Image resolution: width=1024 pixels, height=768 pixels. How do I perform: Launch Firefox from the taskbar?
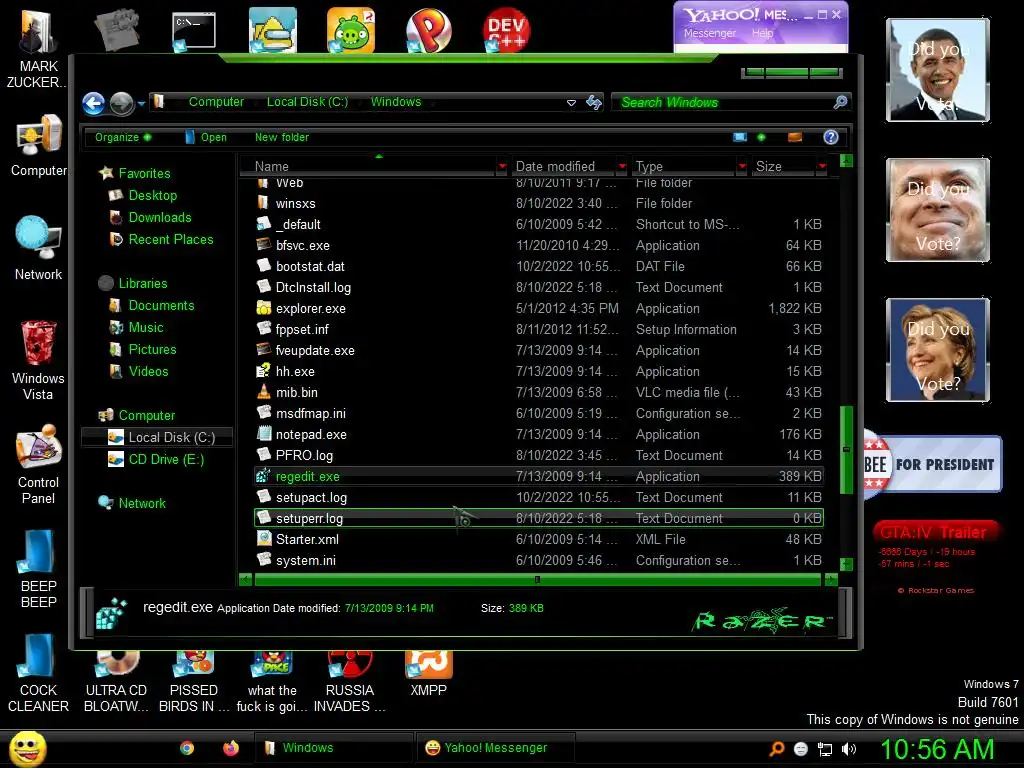[231, 748]
